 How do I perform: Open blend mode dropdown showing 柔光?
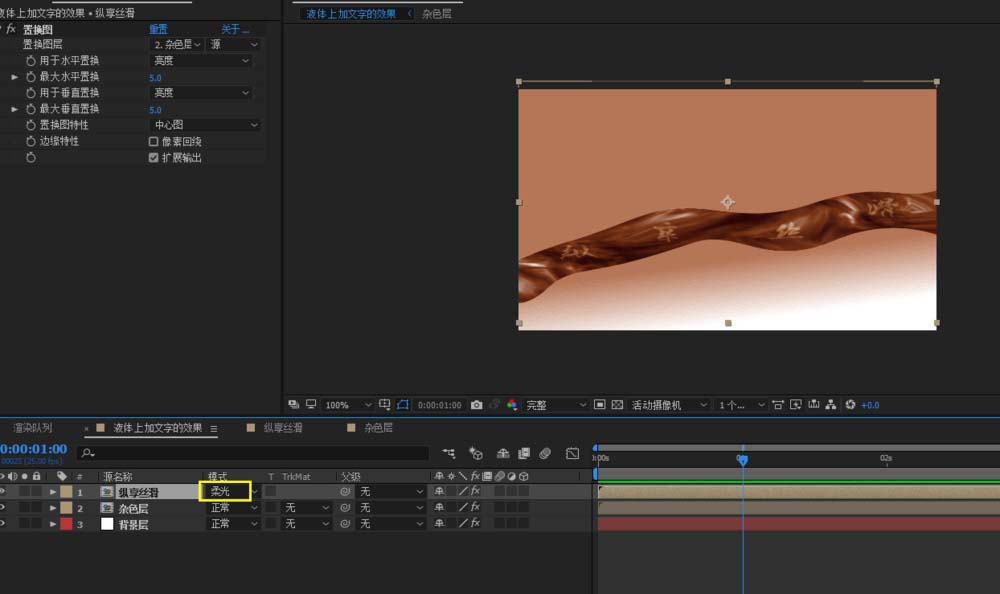225,492
